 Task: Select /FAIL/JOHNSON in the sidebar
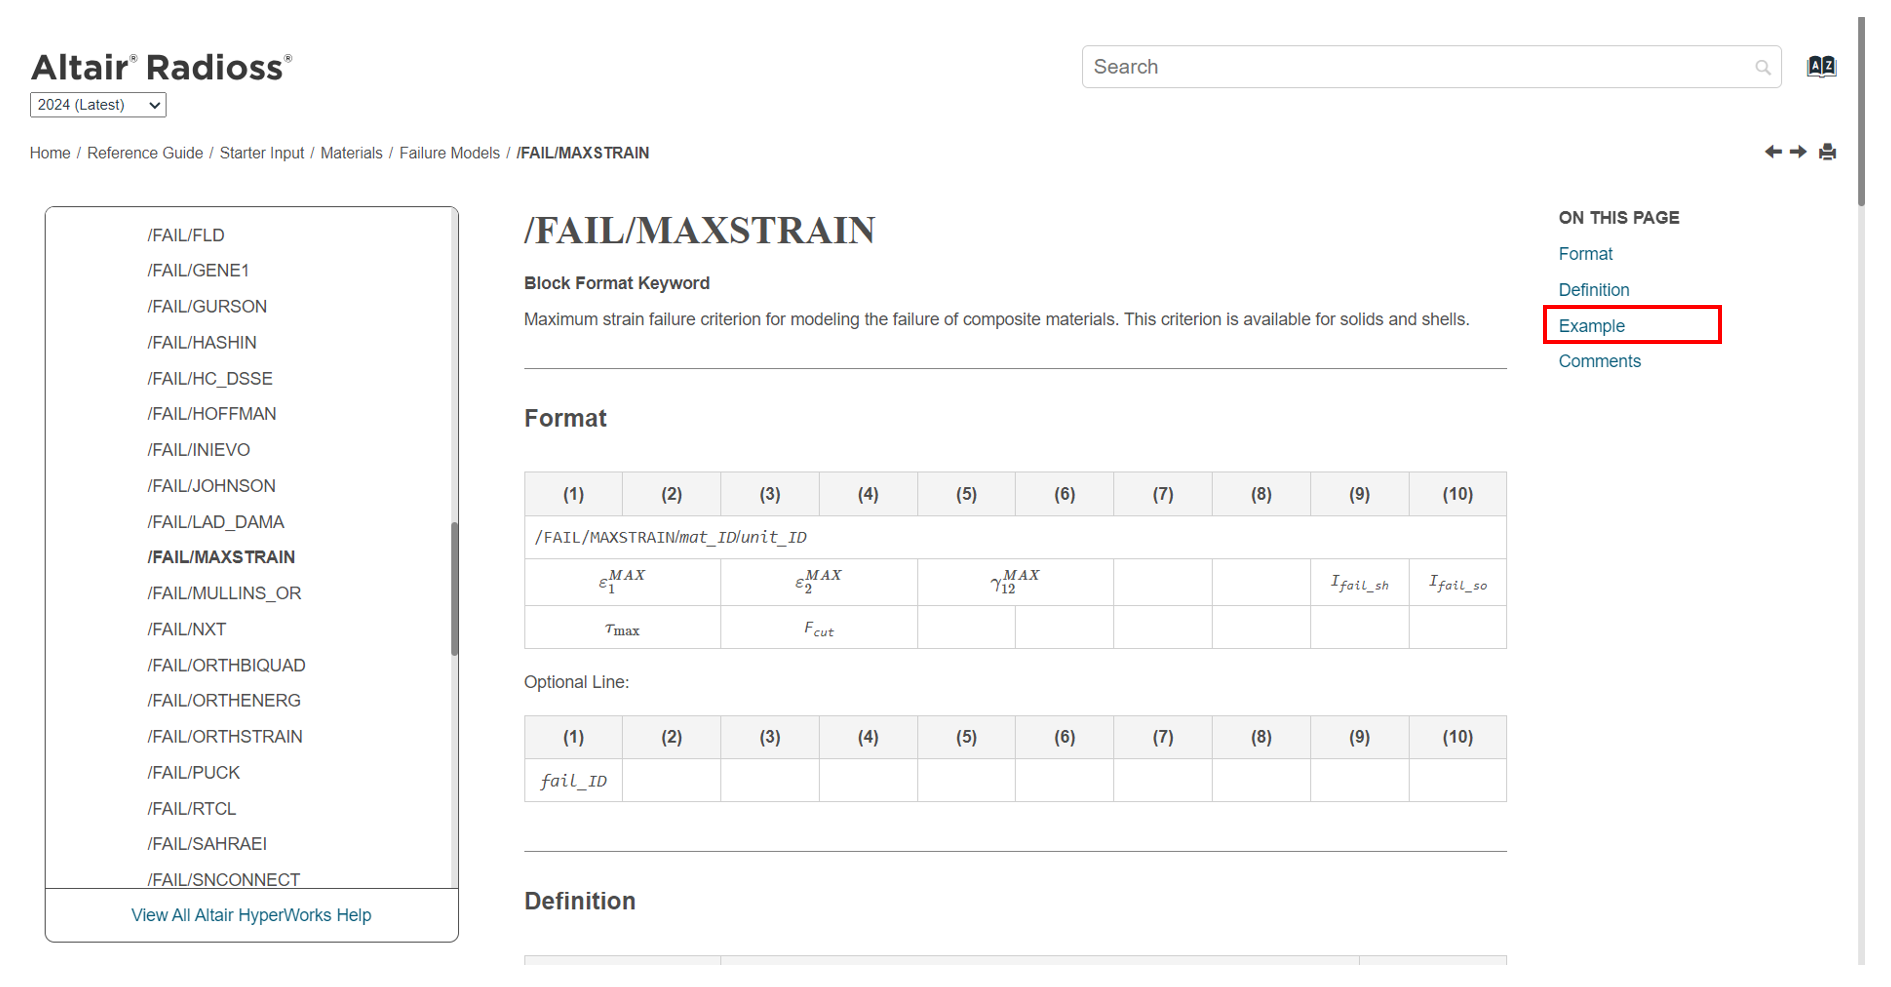(211, 486)
